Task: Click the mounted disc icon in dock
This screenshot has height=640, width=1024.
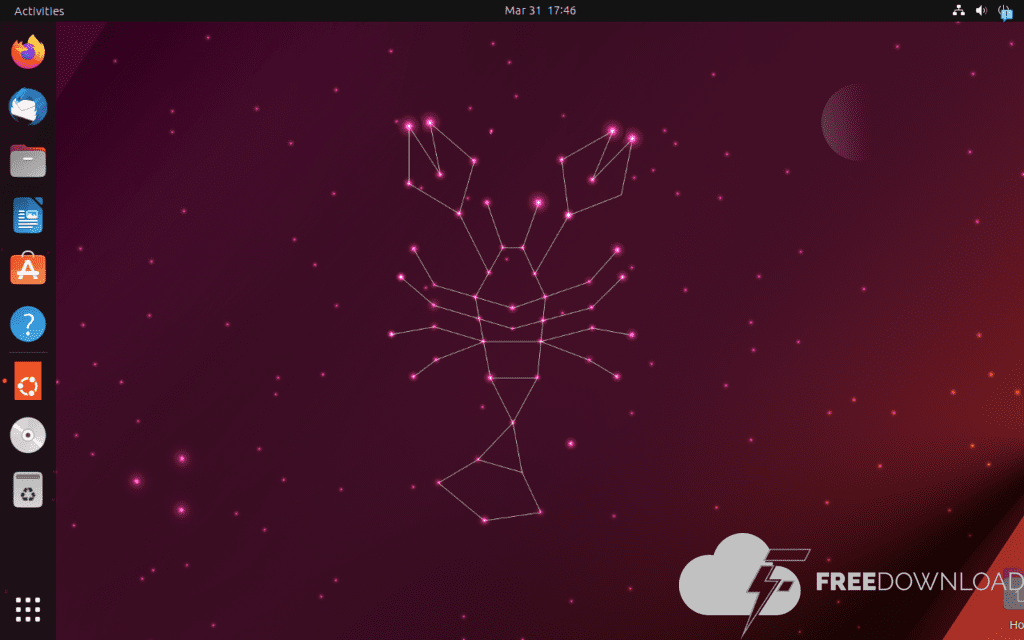Action: point(28,436)
